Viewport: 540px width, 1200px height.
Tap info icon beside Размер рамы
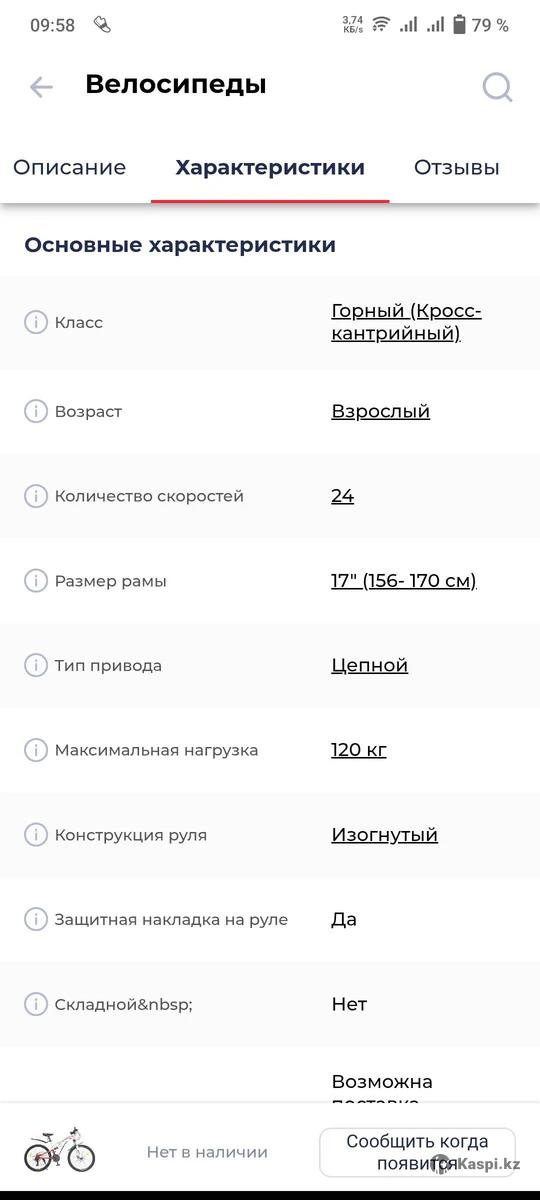(x=36, y=580)
